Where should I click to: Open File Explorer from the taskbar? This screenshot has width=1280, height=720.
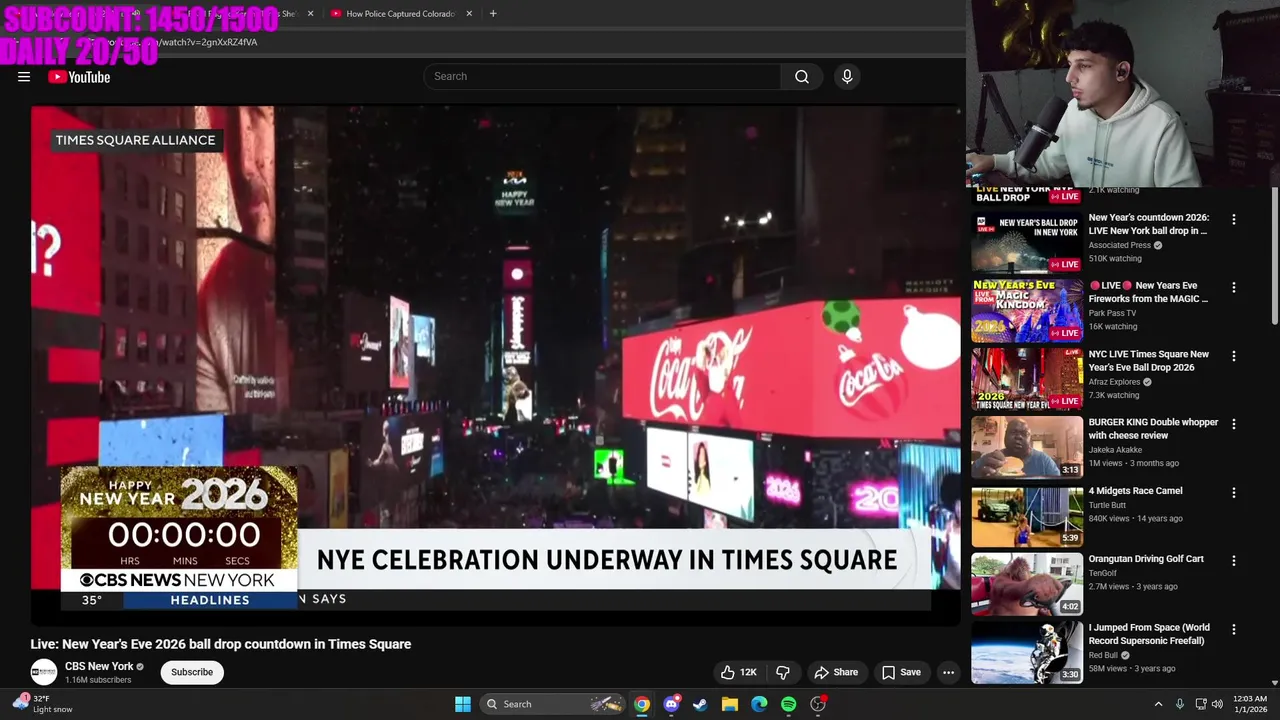click(730, 704)
